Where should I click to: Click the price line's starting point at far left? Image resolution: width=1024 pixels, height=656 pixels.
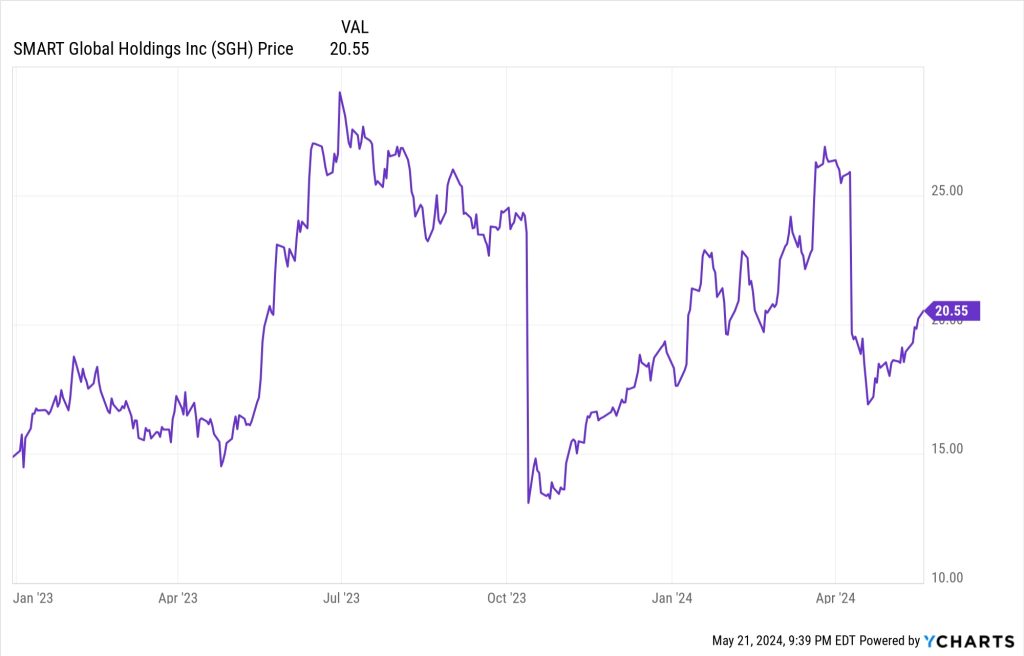13,456
